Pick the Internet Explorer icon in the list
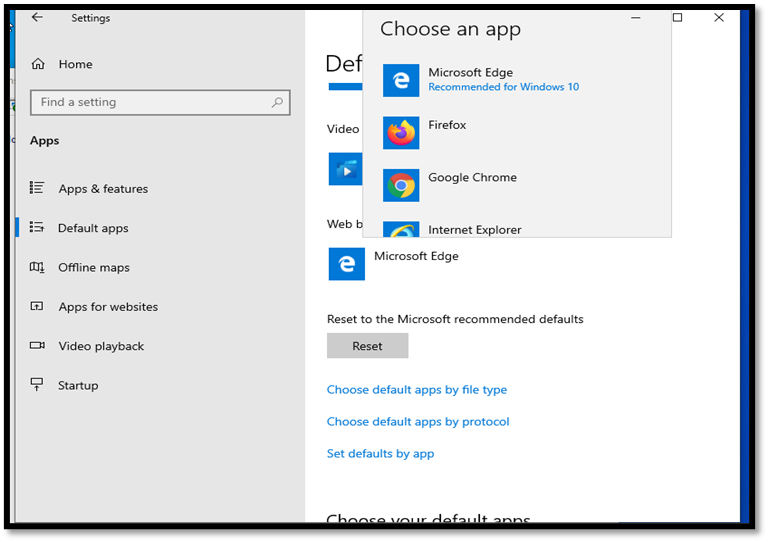Image resolution: width=768 pixels, height=542 pixels. (x=401, y=229)
